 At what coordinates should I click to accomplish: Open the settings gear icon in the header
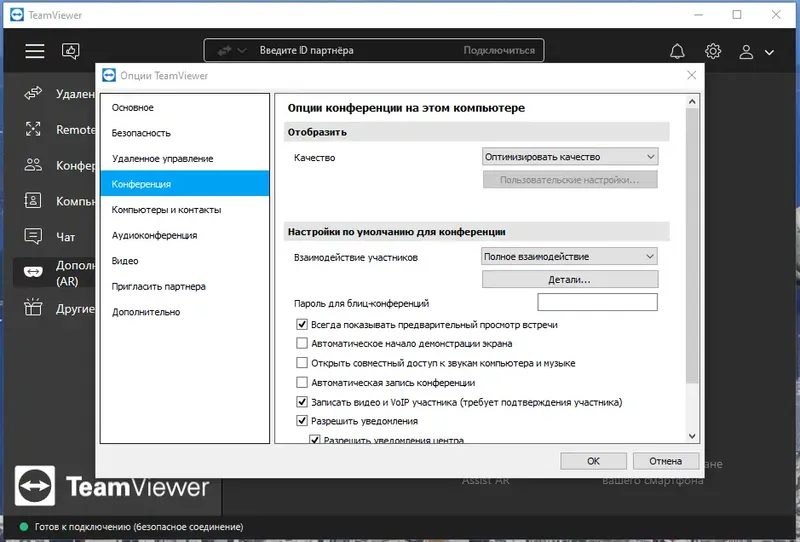[x=713, y=51]
